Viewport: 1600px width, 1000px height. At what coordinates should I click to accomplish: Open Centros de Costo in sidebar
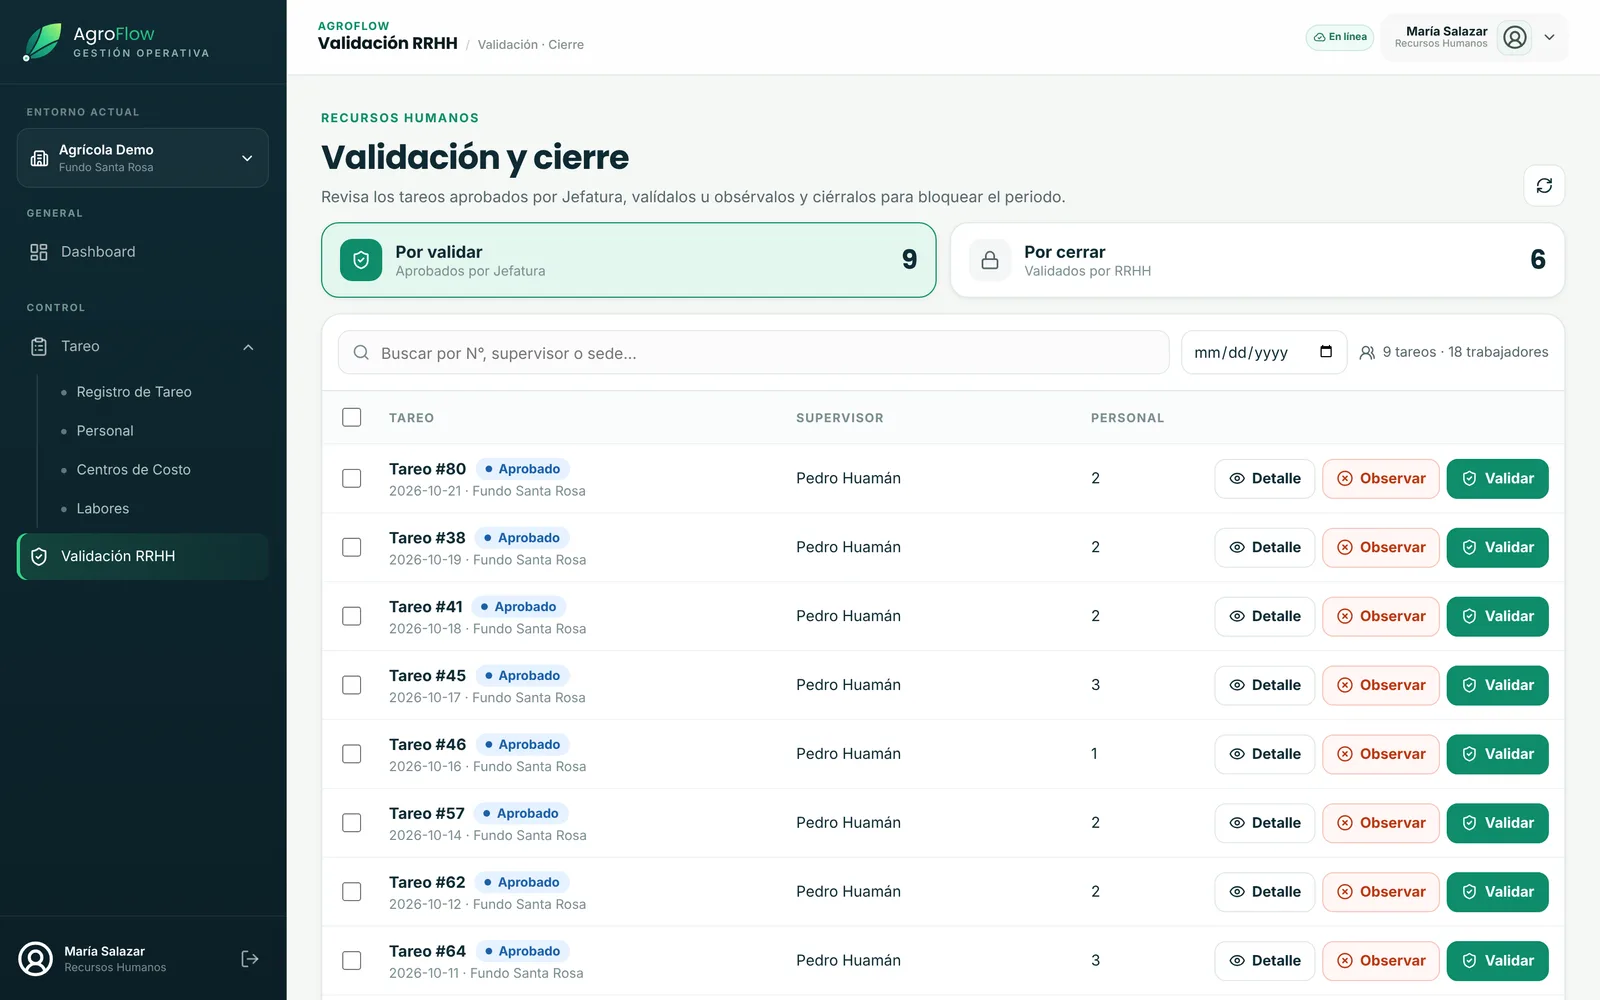pos(134,470)
